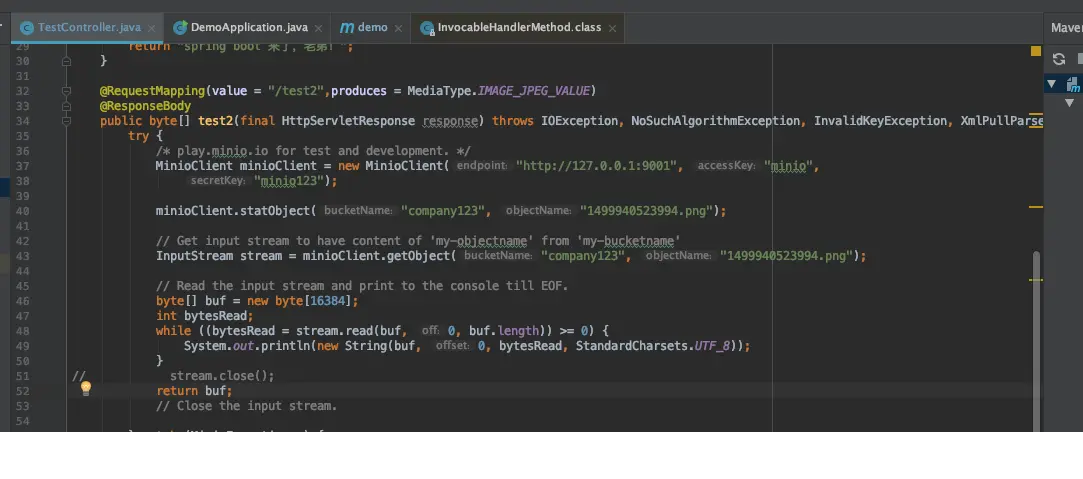
Task: Click the yellow inspection status indicator
Action: 1036,50
